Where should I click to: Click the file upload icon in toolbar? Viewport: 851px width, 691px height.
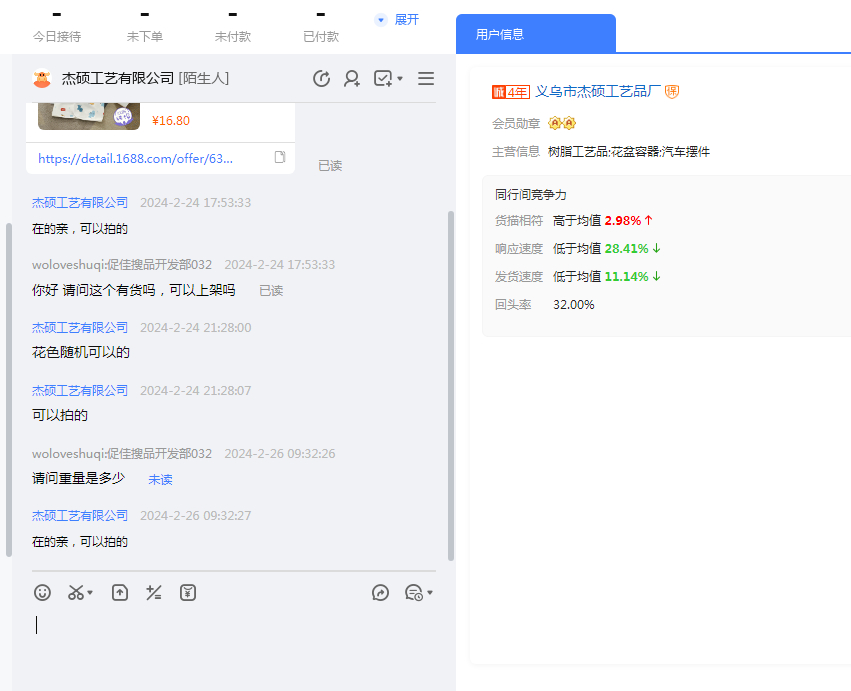(120, 593)
